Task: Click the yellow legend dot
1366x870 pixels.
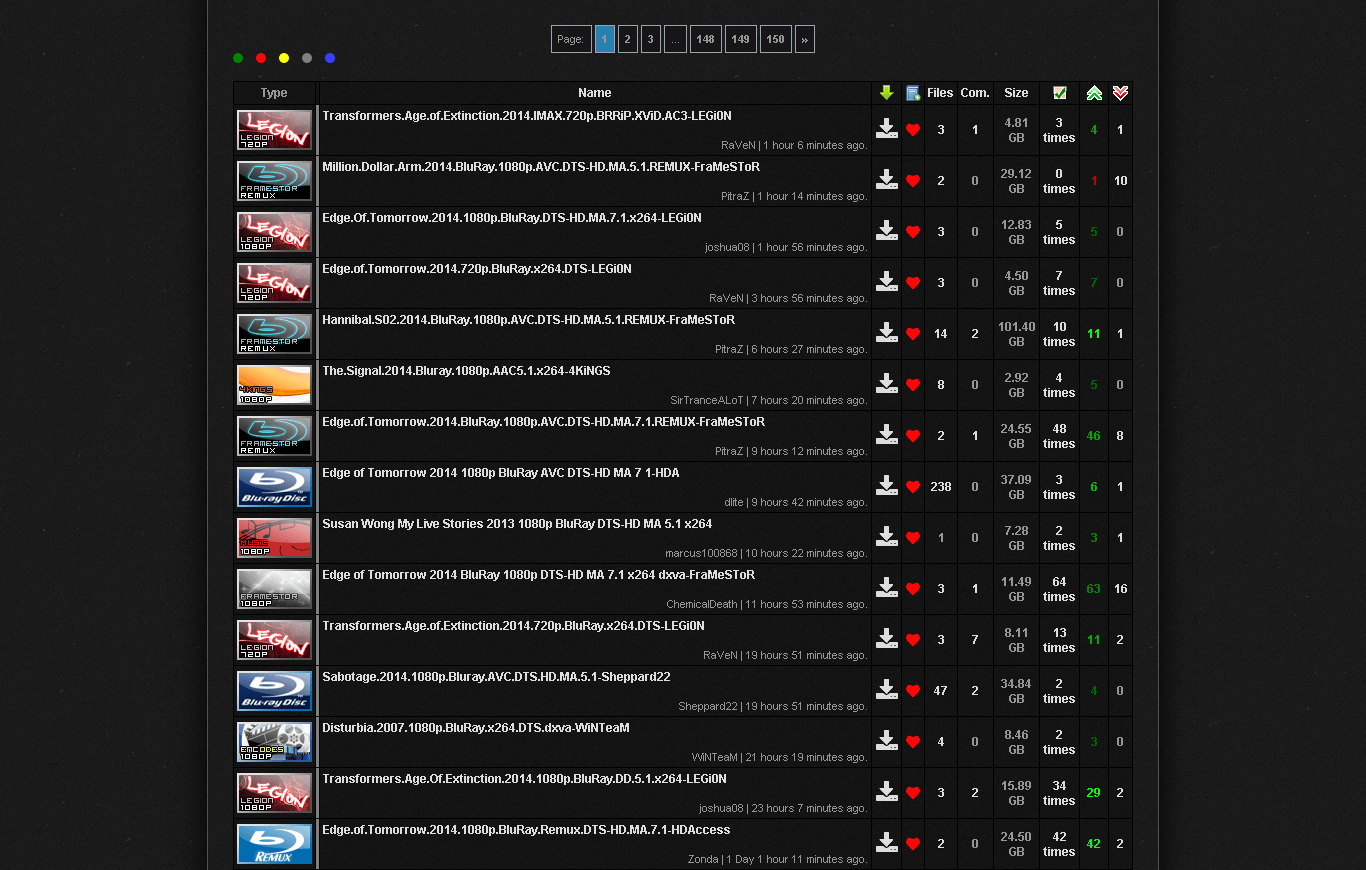Action: [x=284, y=58]
